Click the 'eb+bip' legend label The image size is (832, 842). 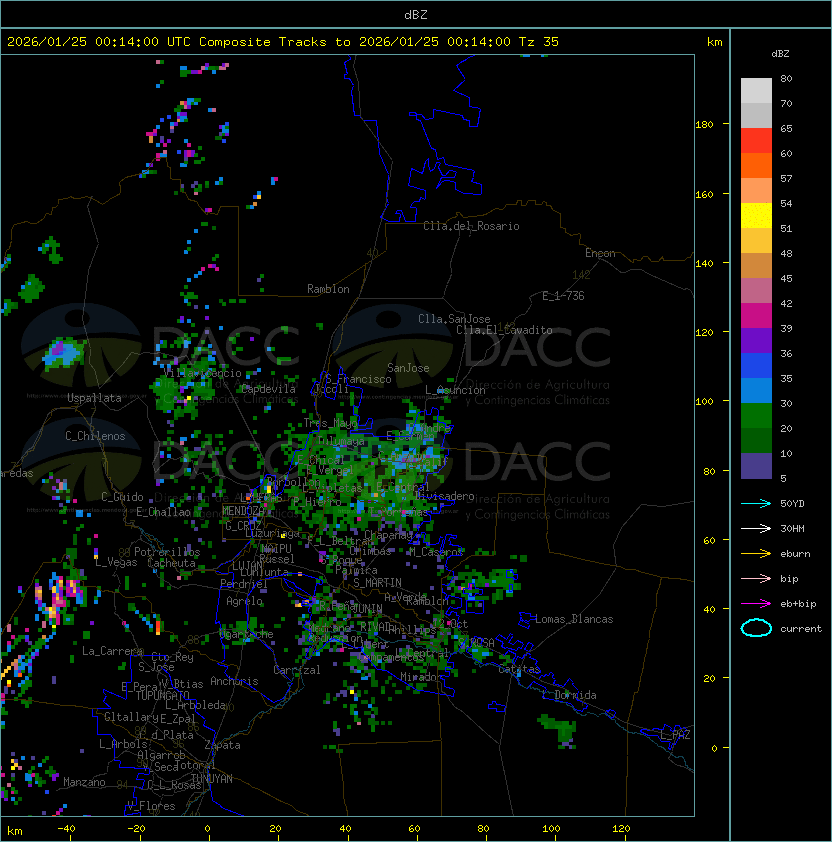click(x=798, y=604)
